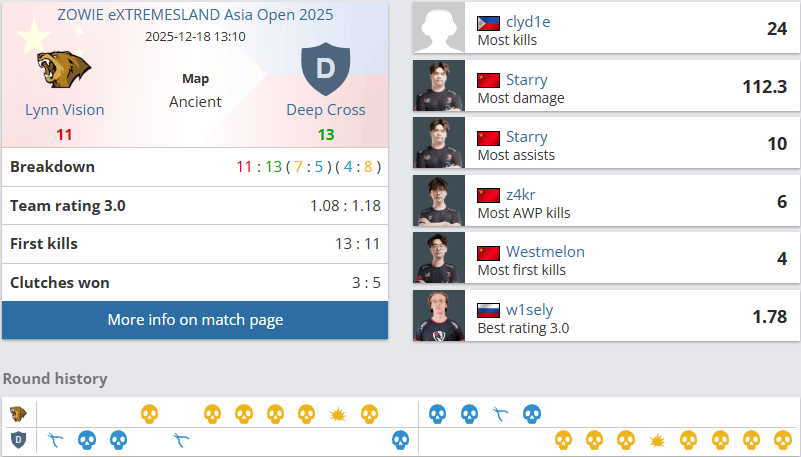Open the Lynn Vision team link
The image size is (801, 457).
[x=65, y=110]
